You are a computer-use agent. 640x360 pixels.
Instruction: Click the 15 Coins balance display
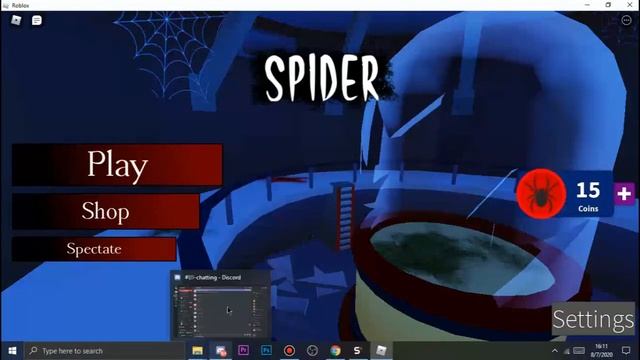pos(588,197)
